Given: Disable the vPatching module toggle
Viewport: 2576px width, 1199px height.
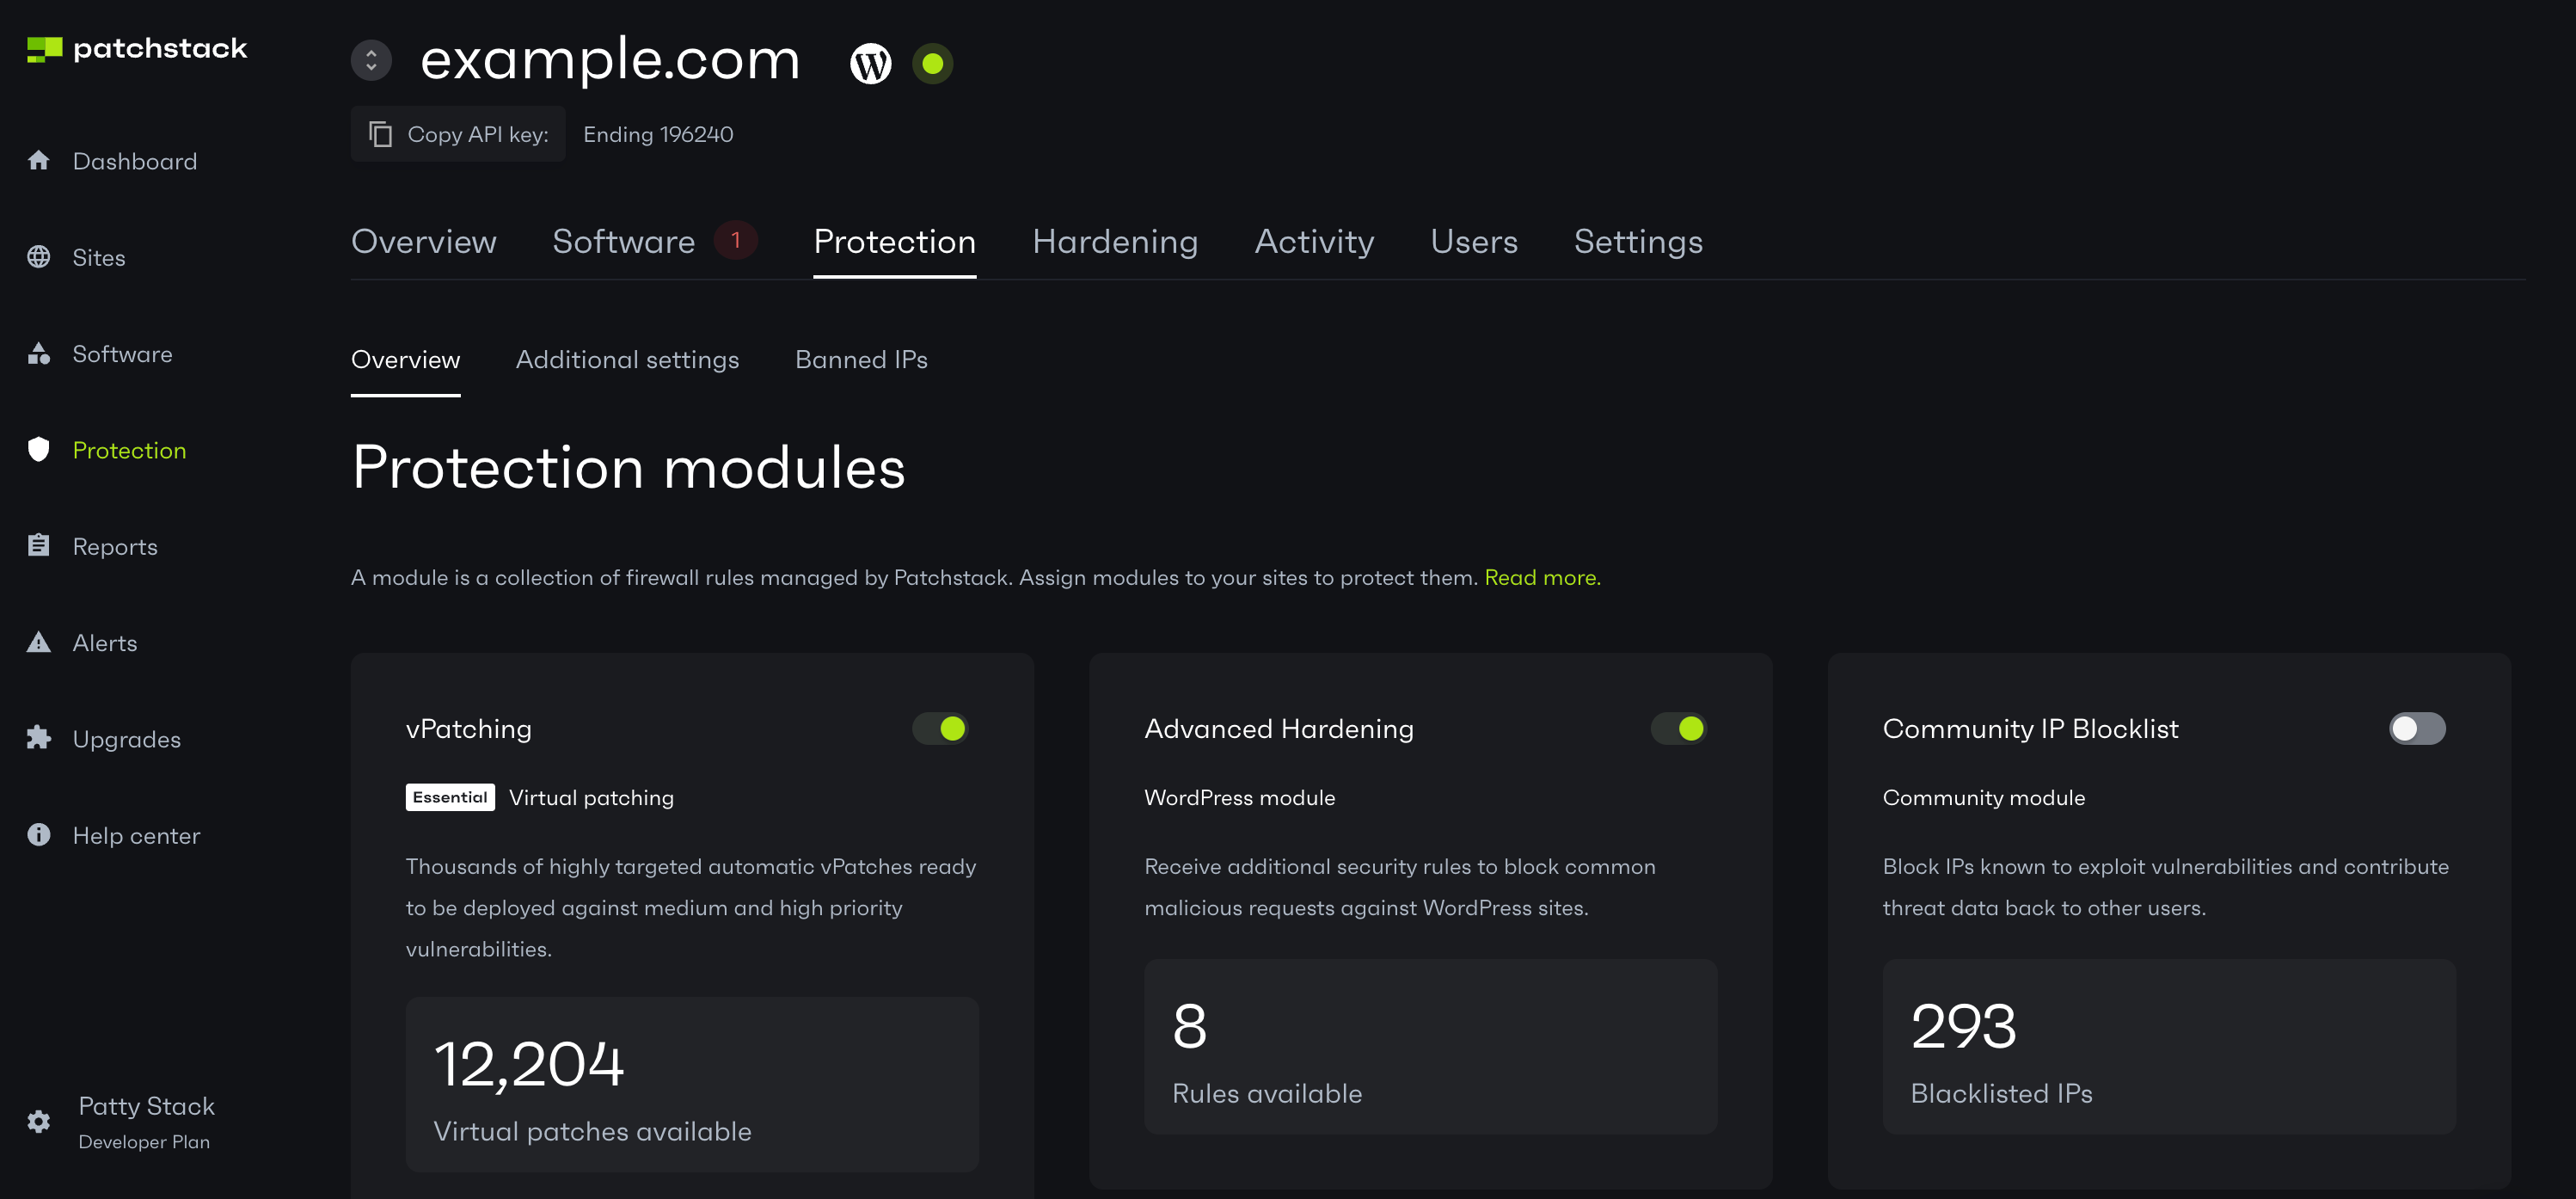Looking at the screenshot, I should (x=940, y=728).
